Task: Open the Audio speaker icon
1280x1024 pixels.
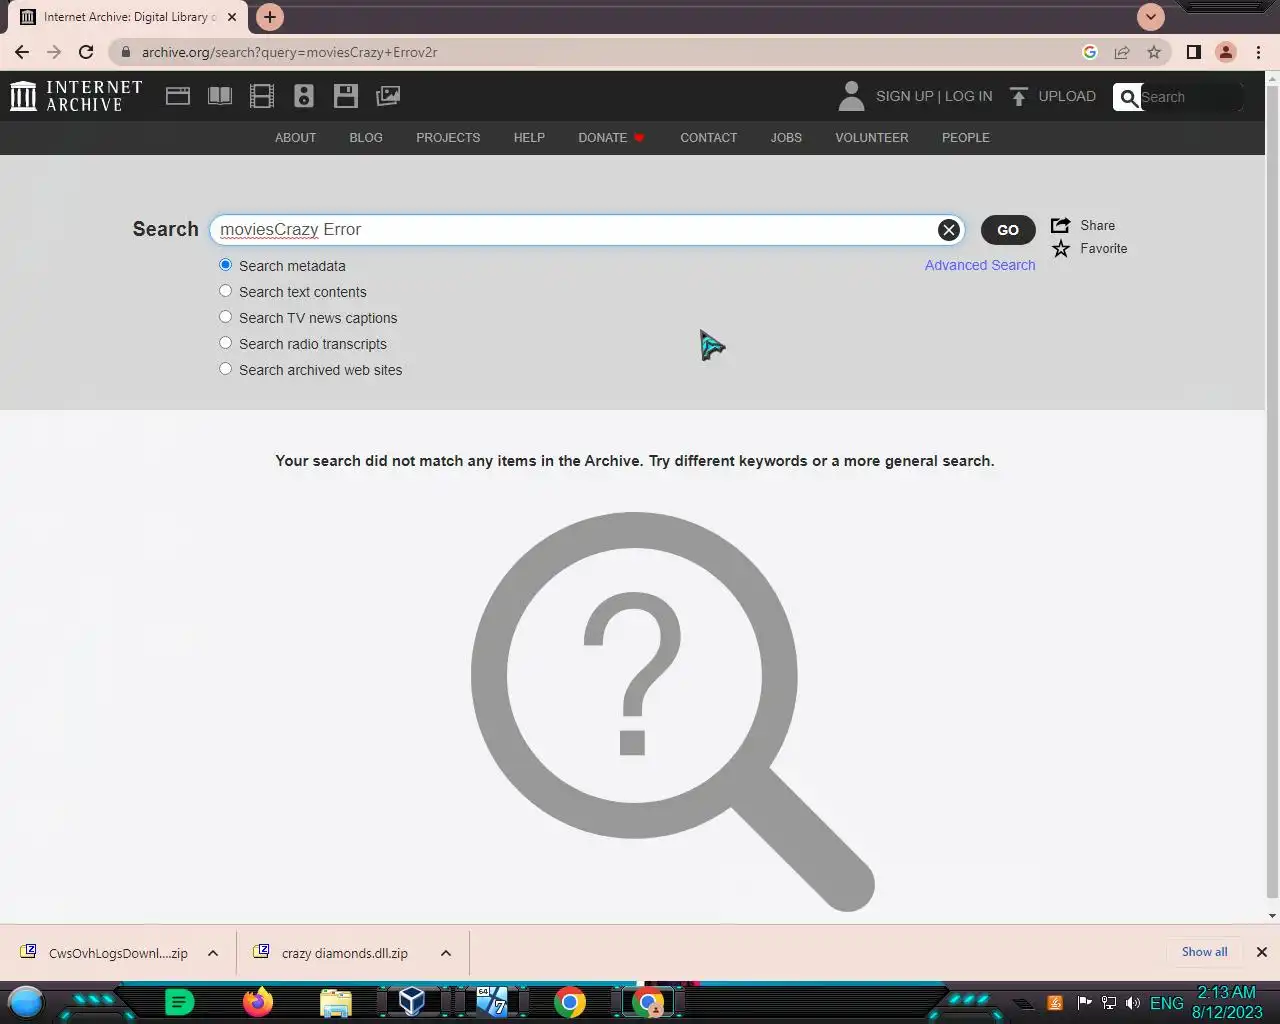Action: click(x=304, y=96)
